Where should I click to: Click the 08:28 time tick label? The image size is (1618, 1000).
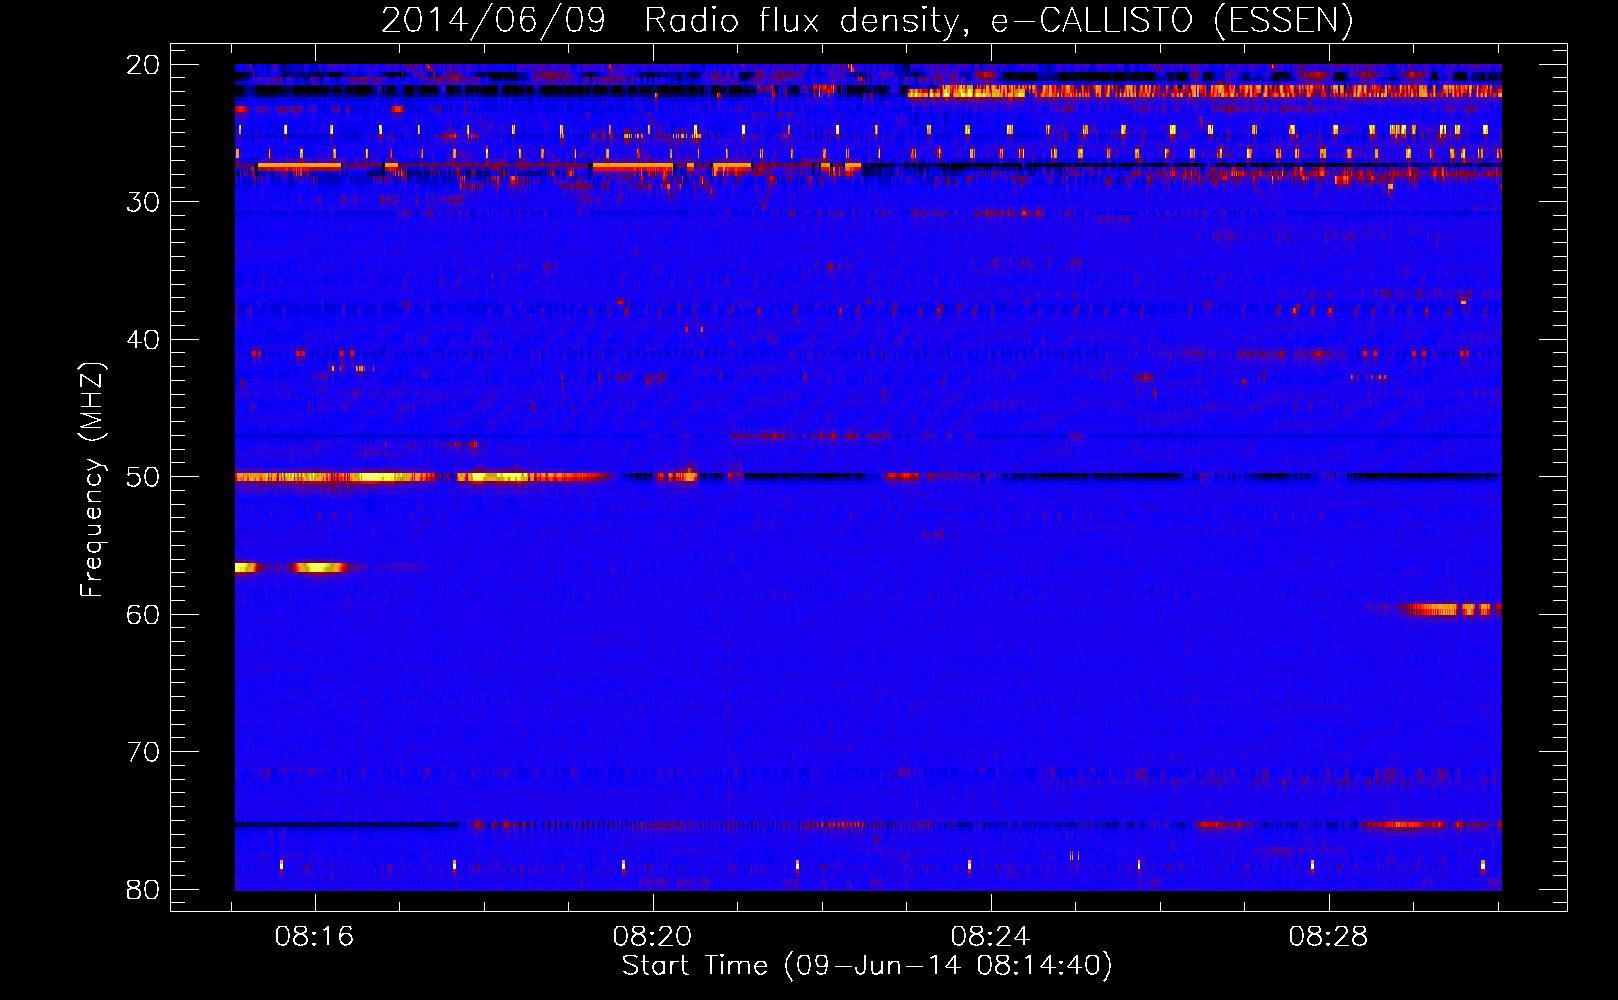click(1328, 937)
